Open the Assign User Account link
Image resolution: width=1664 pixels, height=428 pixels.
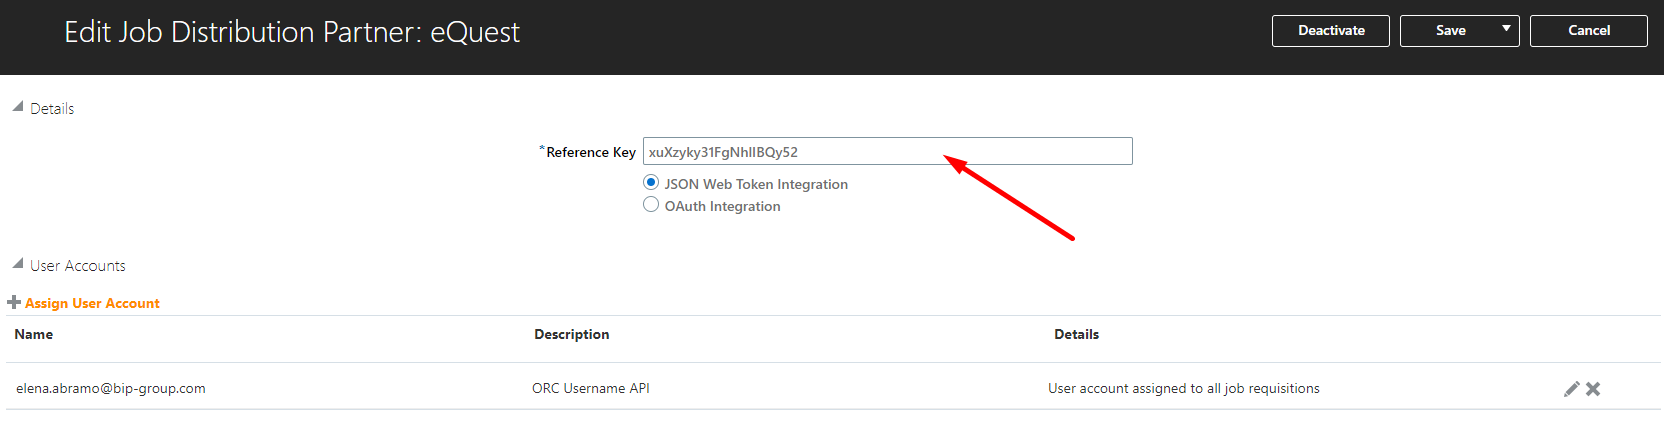[92, 303]
